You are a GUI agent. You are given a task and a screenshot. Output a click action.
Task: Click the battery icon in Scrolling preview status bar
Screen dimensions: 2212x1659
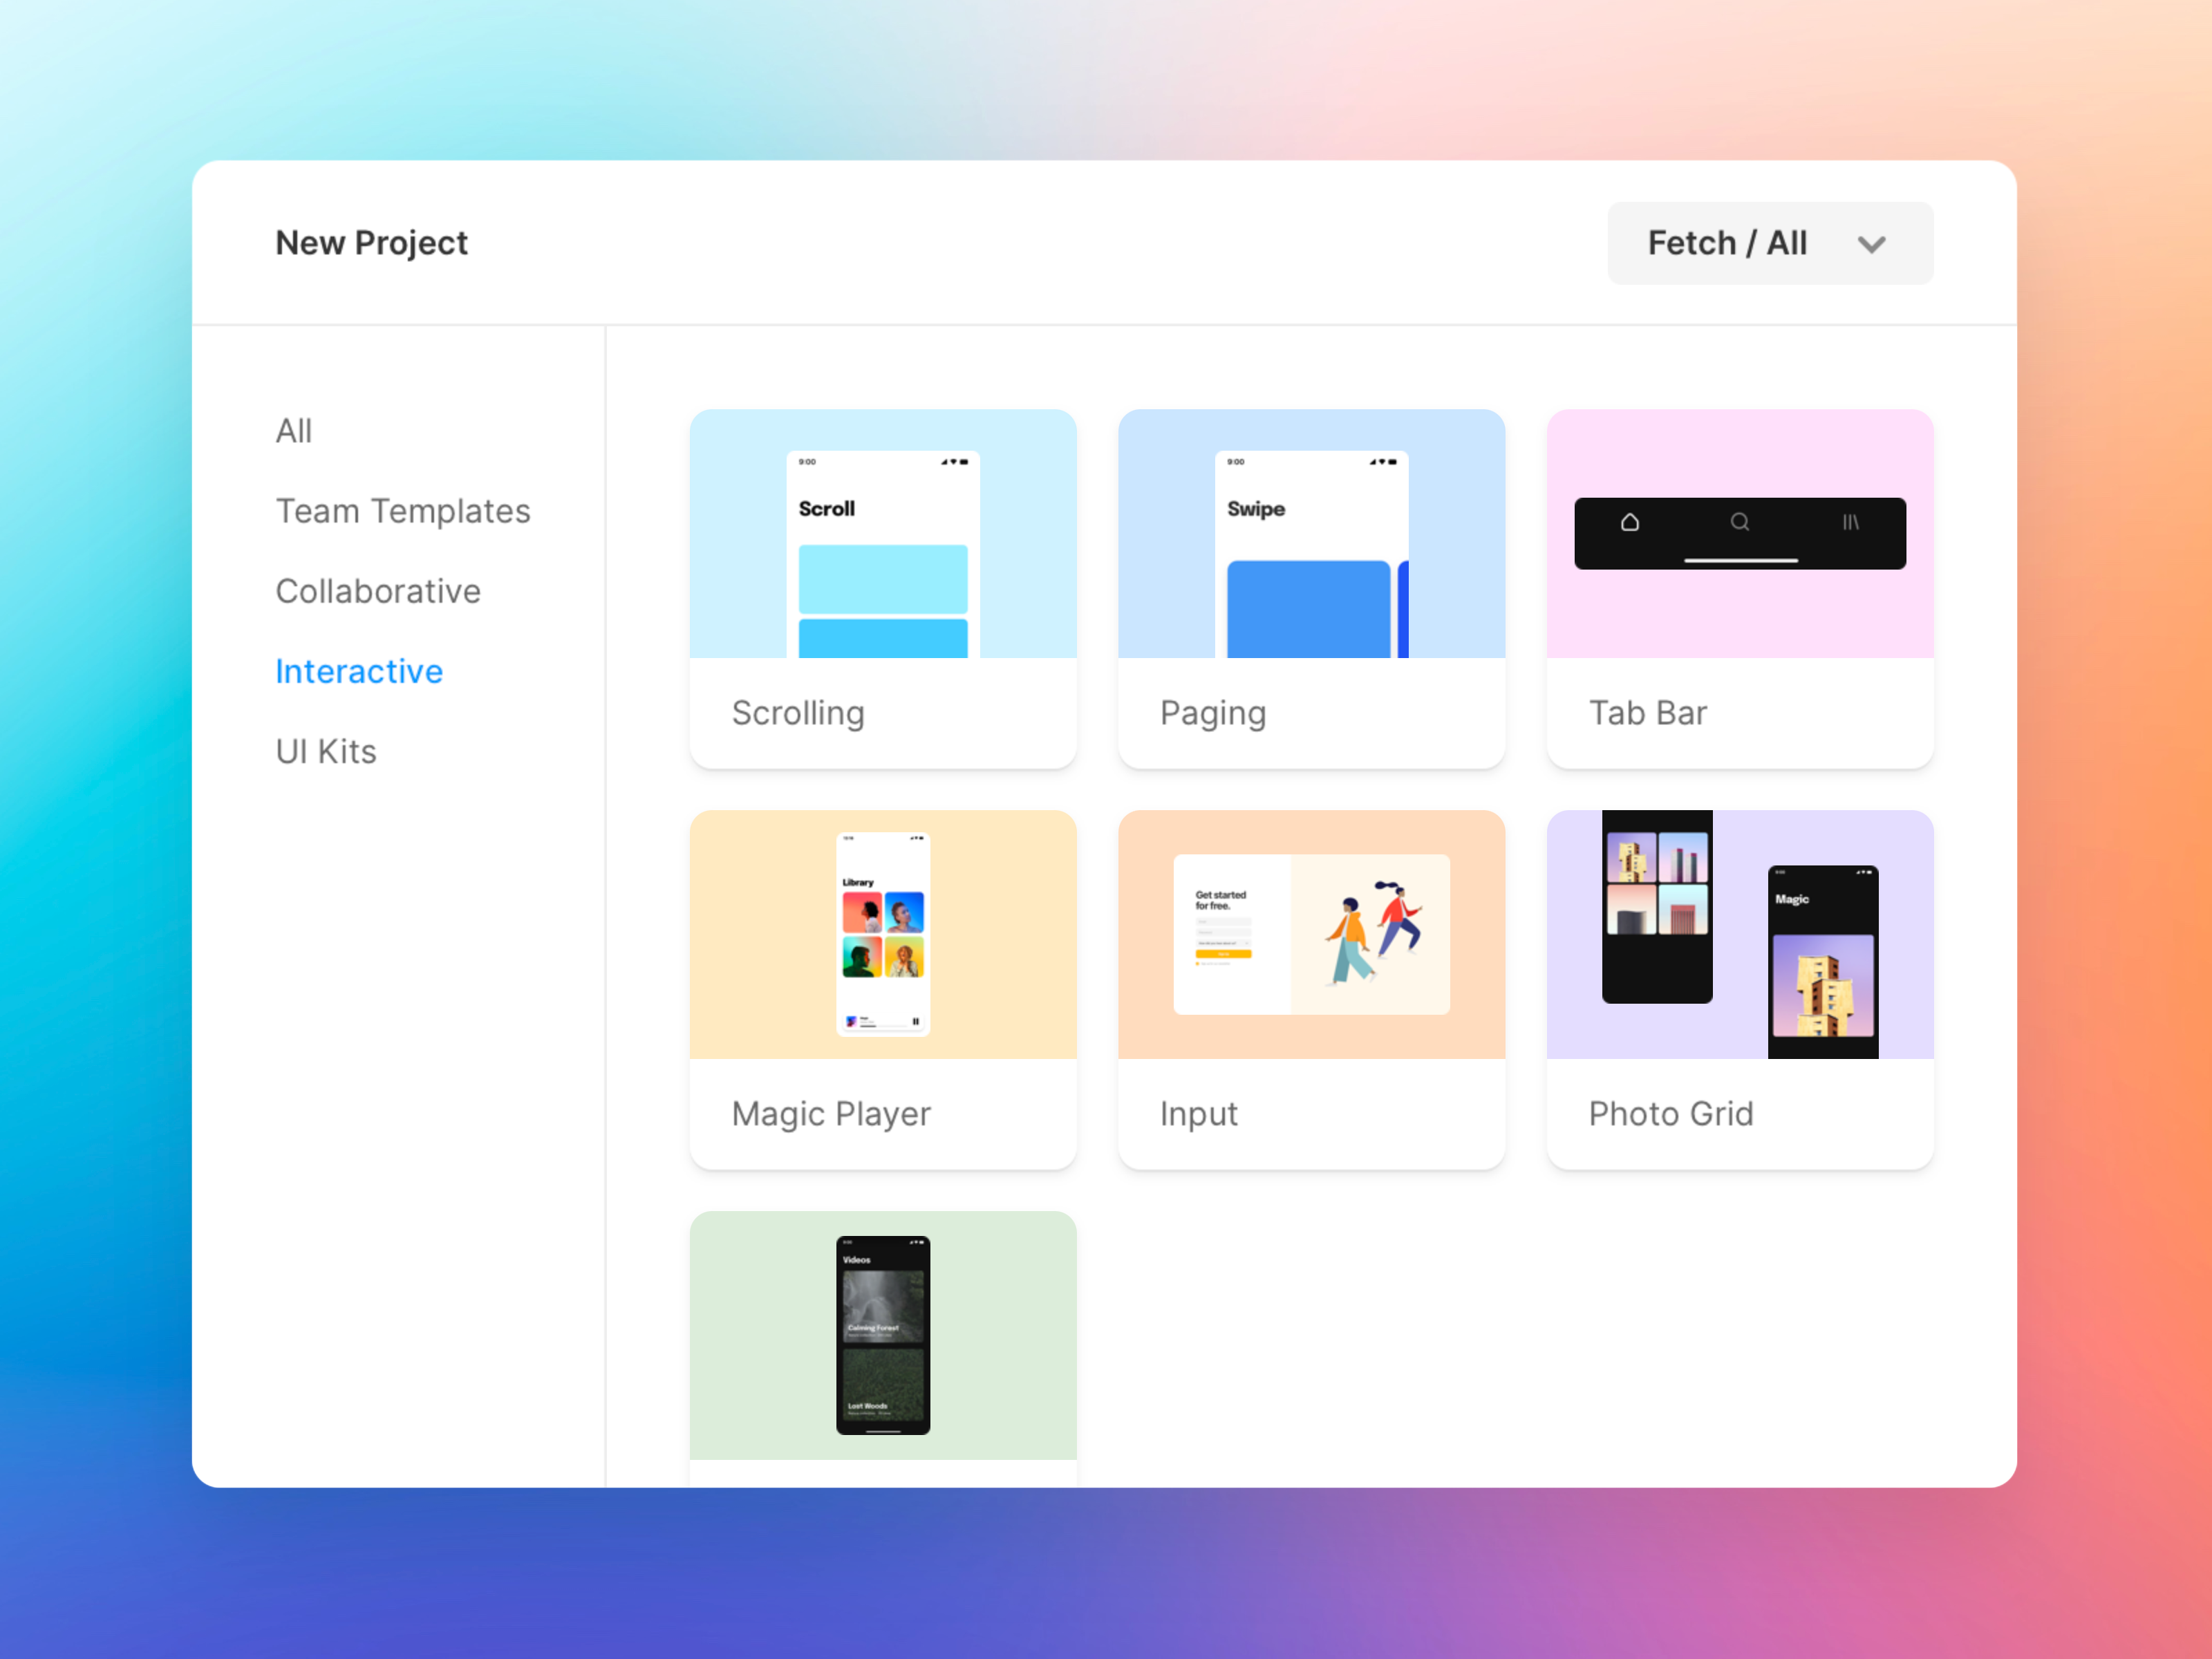966,463
